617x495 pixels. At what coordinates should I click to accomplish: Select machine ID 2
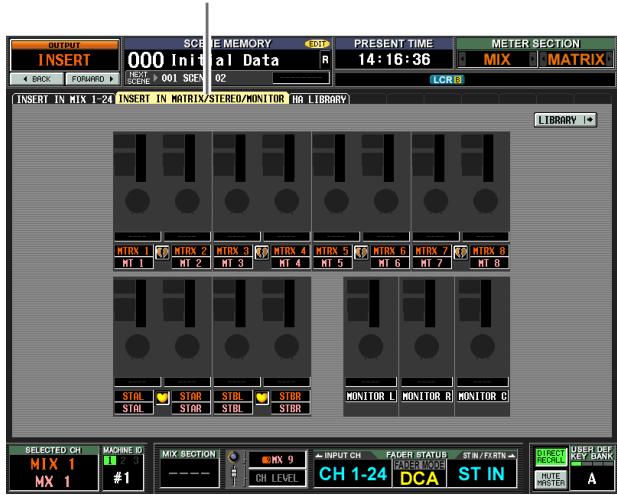click(x=123, y=461)
